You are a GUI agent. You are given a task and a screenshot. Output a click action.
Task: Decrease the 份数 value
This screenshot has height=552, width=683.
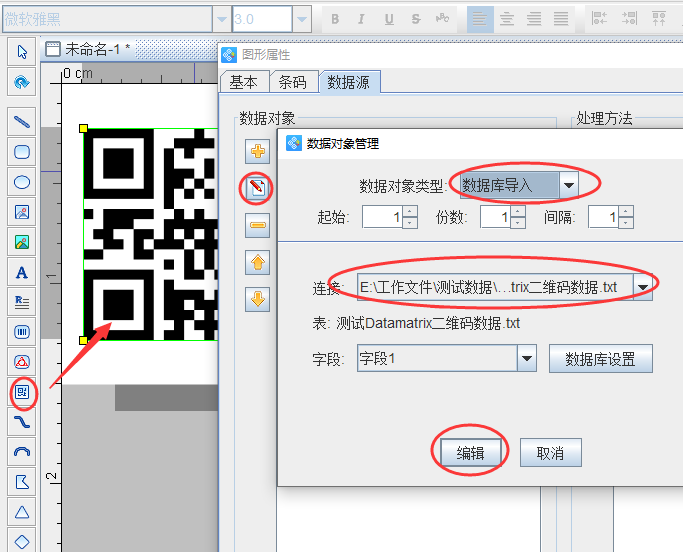click(517, 223)
